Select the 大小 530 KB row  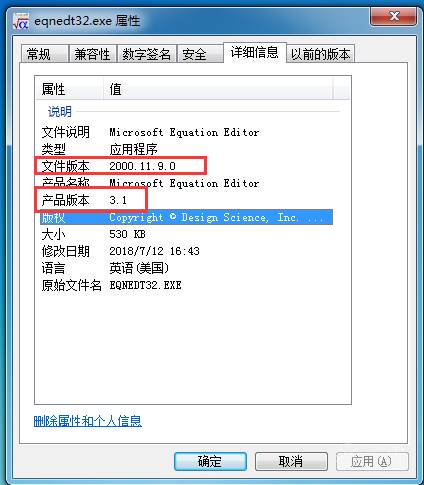[x=186, y=234]
